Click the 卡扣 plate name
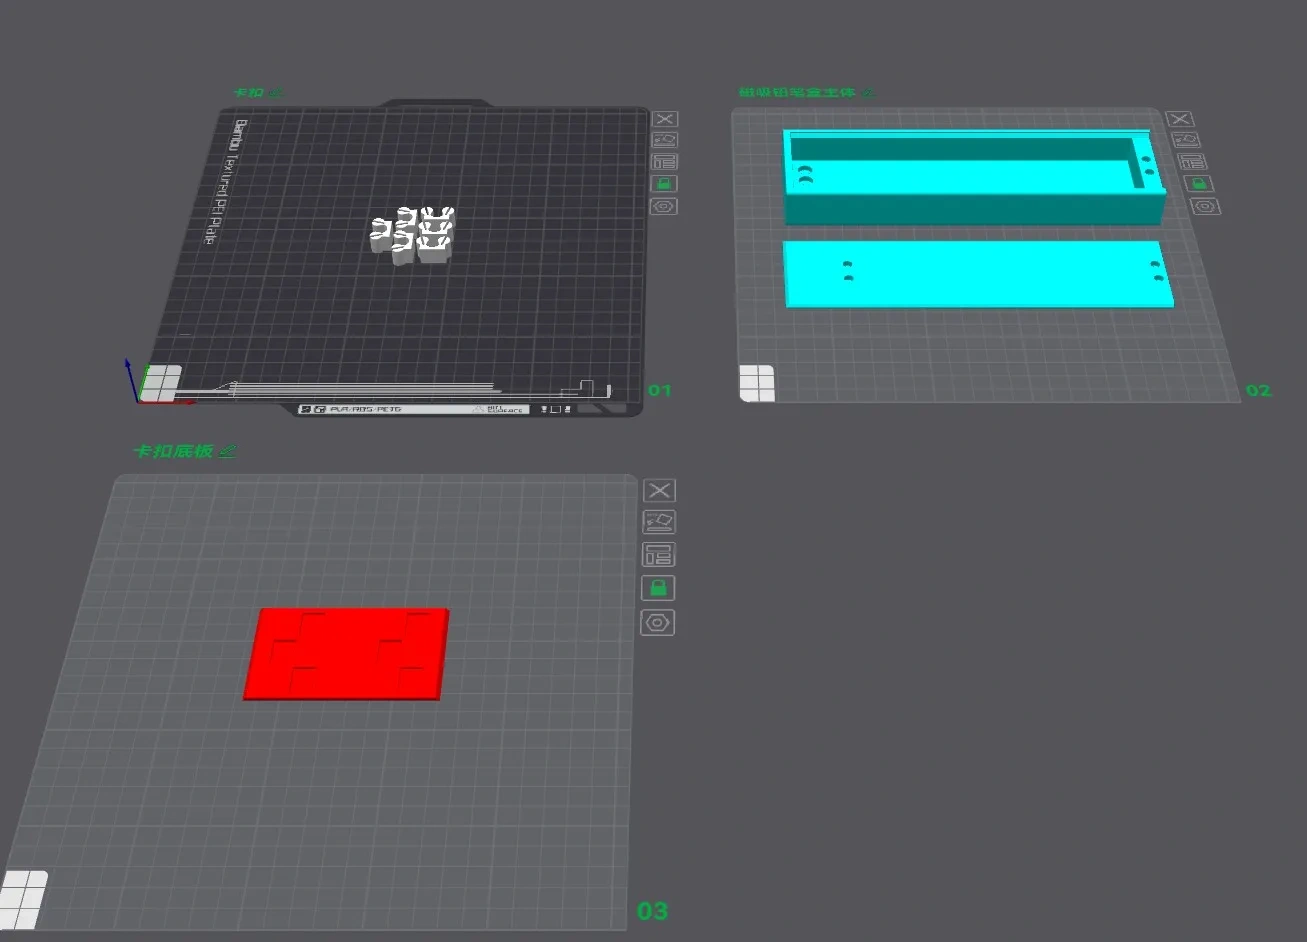This screenshot has width=1307, height=942. [249, 93]
